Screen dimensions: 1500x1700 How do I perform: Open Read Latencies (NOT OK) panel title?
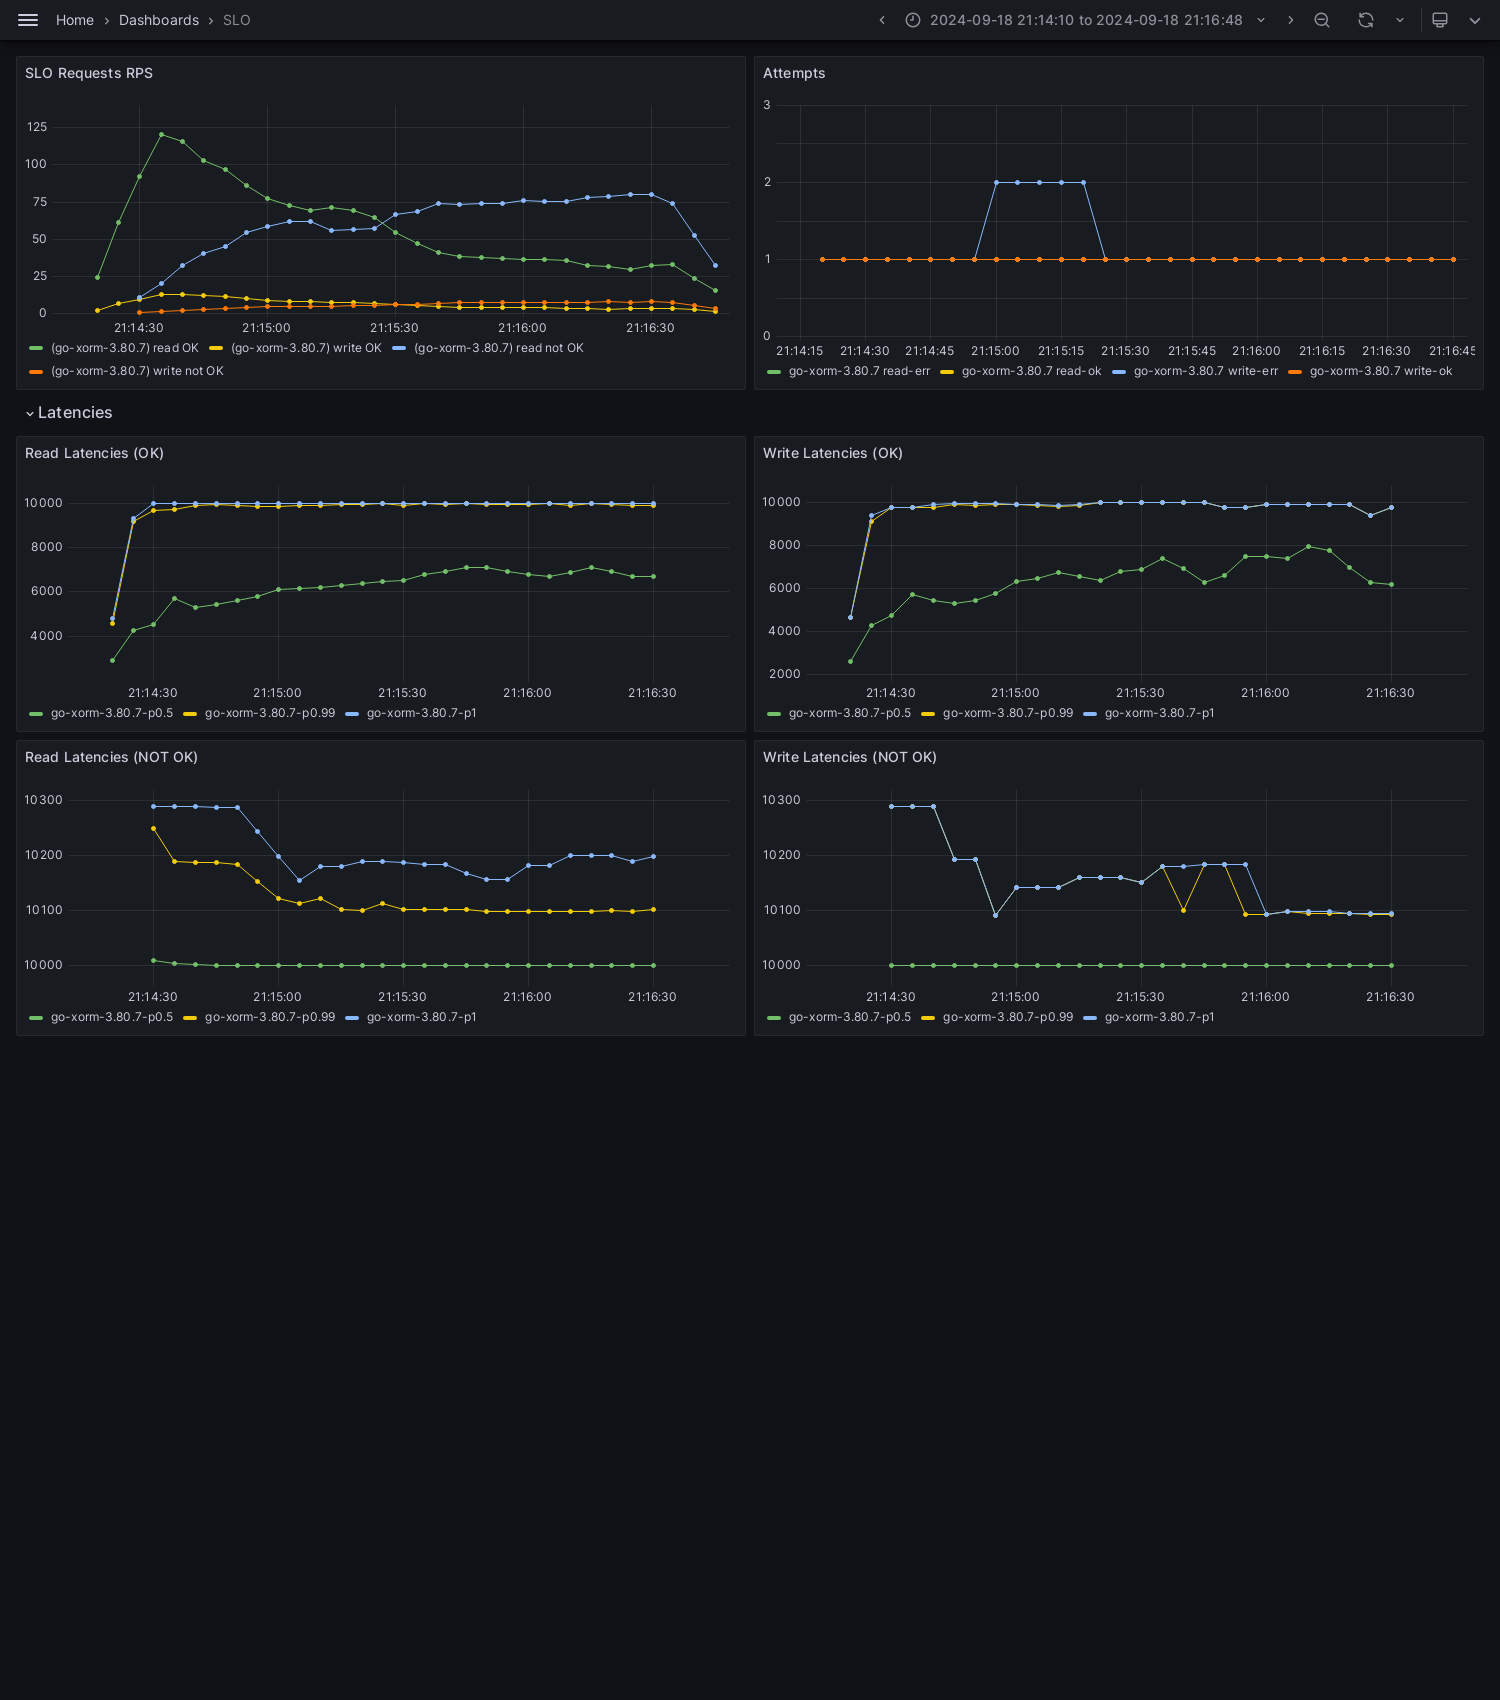pyautogui.click(x=111, y=757)
